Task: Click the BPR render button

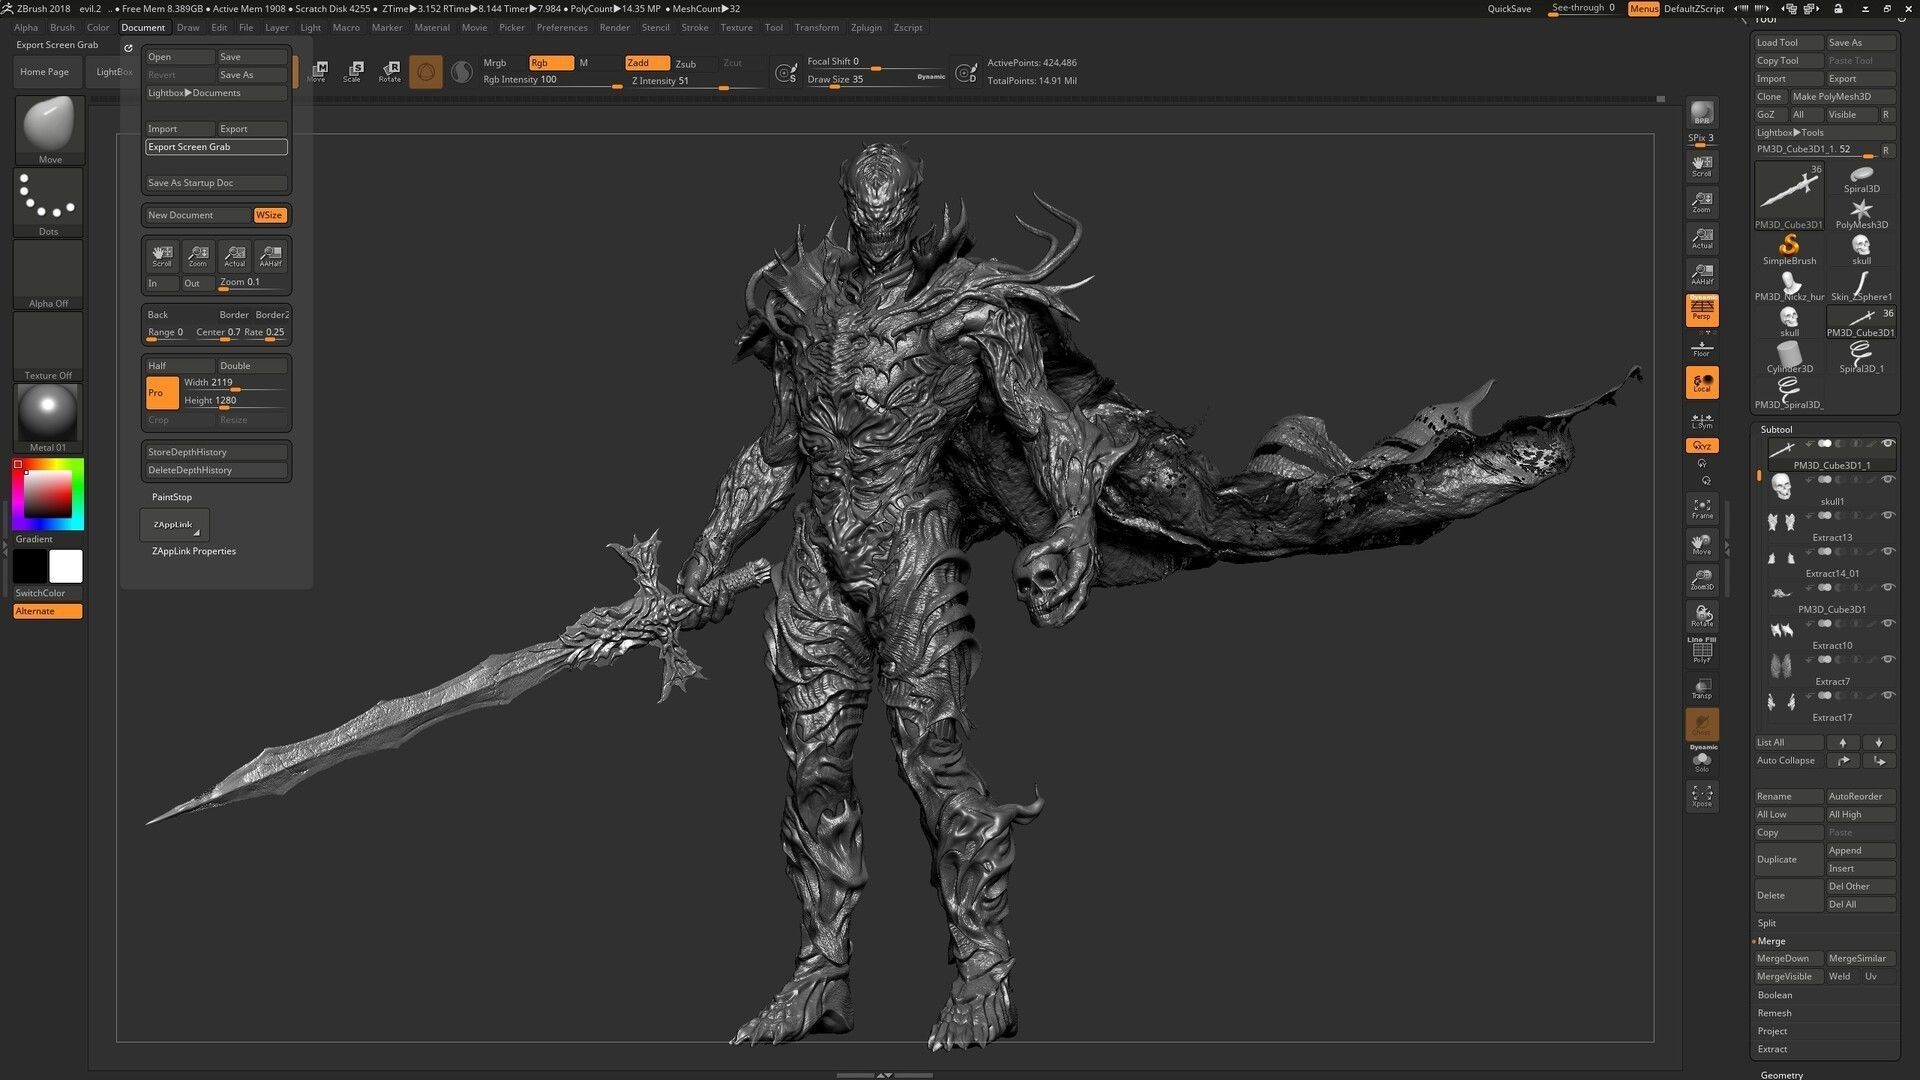Action: [1701, 113]
